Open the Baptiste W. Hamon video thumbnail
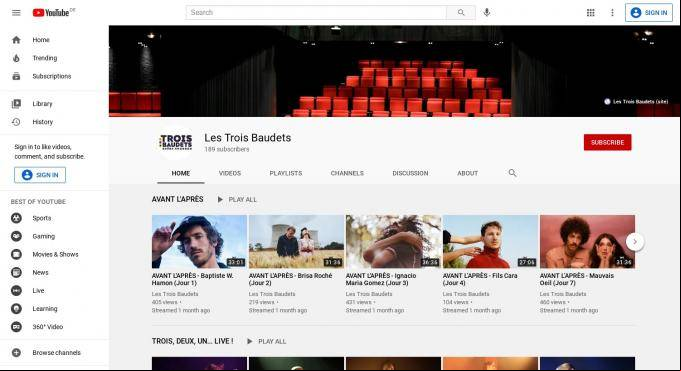Viewport: 681px width, 371px height. pyautogui.click(x=199, y=242)
